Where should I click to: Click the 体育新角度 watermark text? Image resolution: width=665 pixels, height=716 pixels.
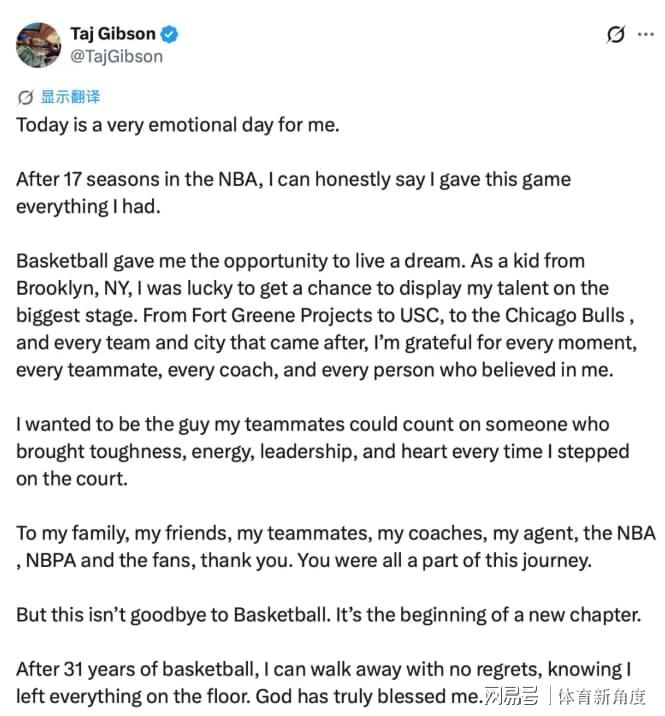602,696
